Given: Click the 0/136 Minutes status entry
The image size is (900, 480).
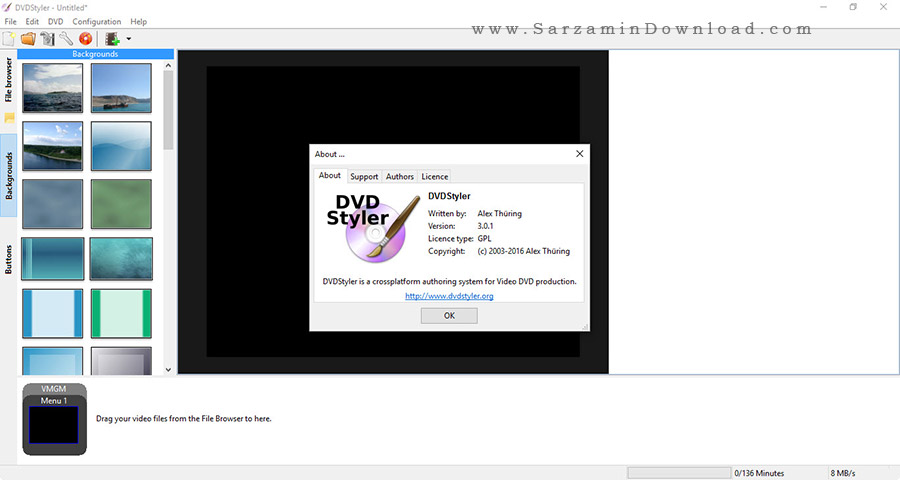Looking at the screenshot, I should (759, 473).
